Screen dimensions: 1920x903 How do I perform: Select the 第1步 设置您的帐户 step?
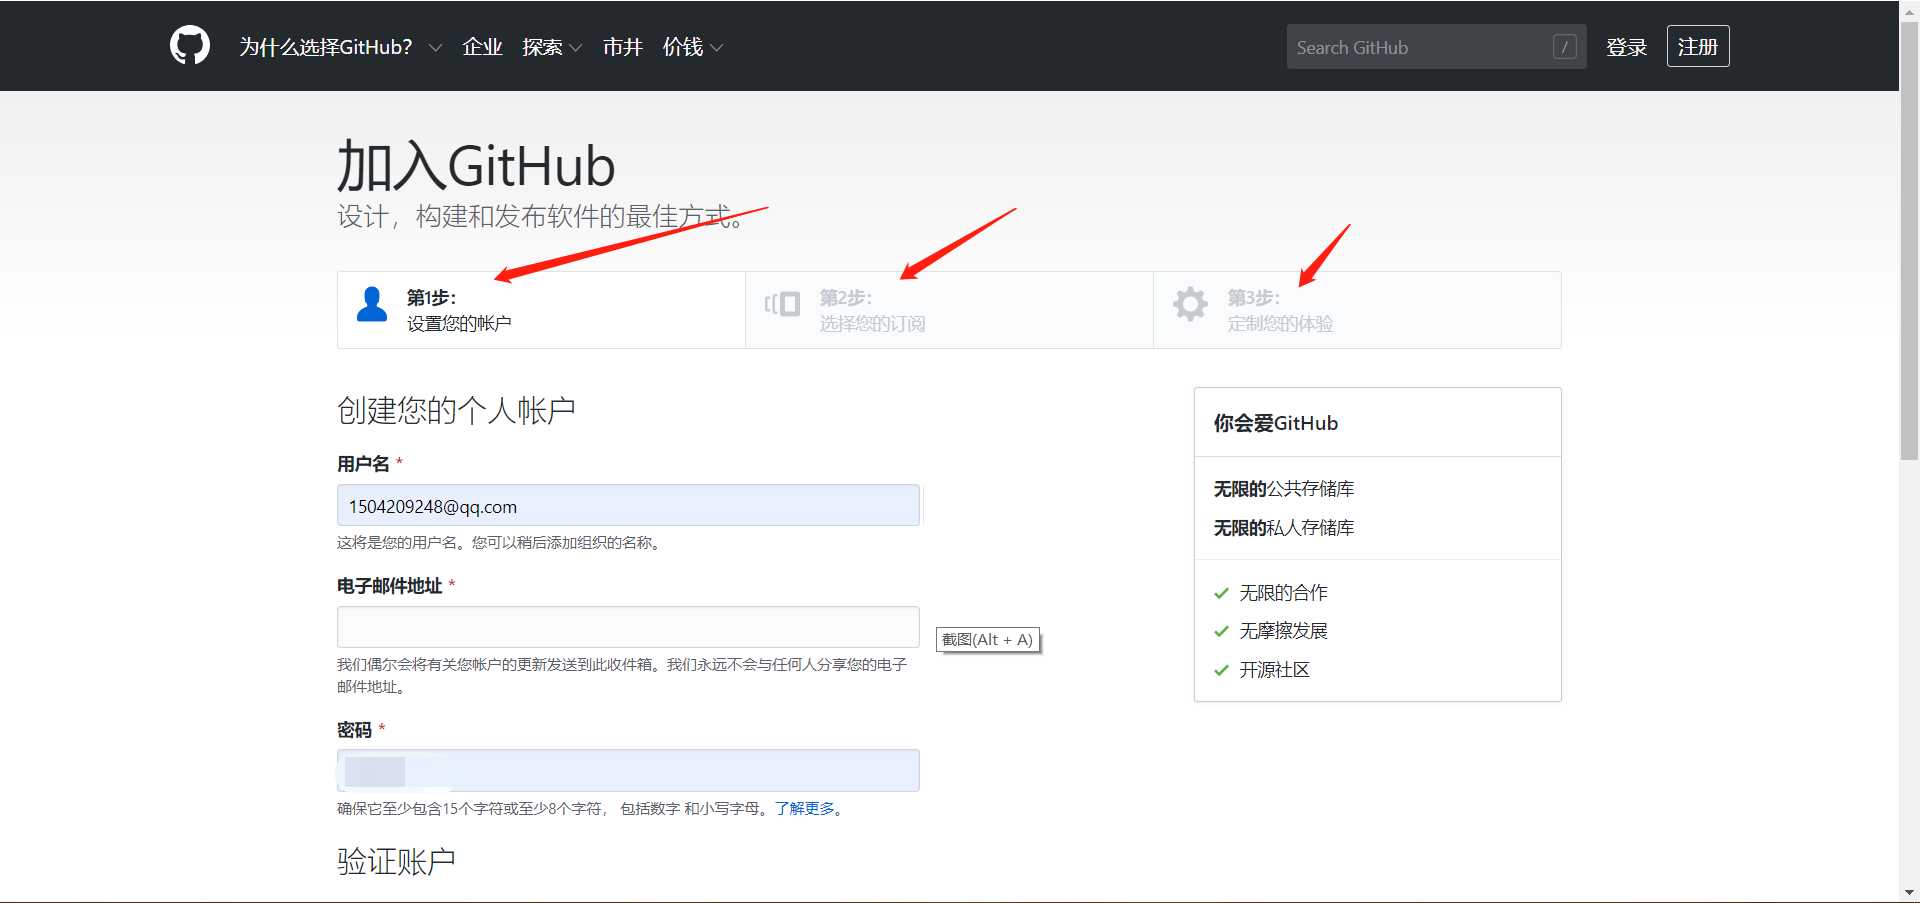(541, 310)
